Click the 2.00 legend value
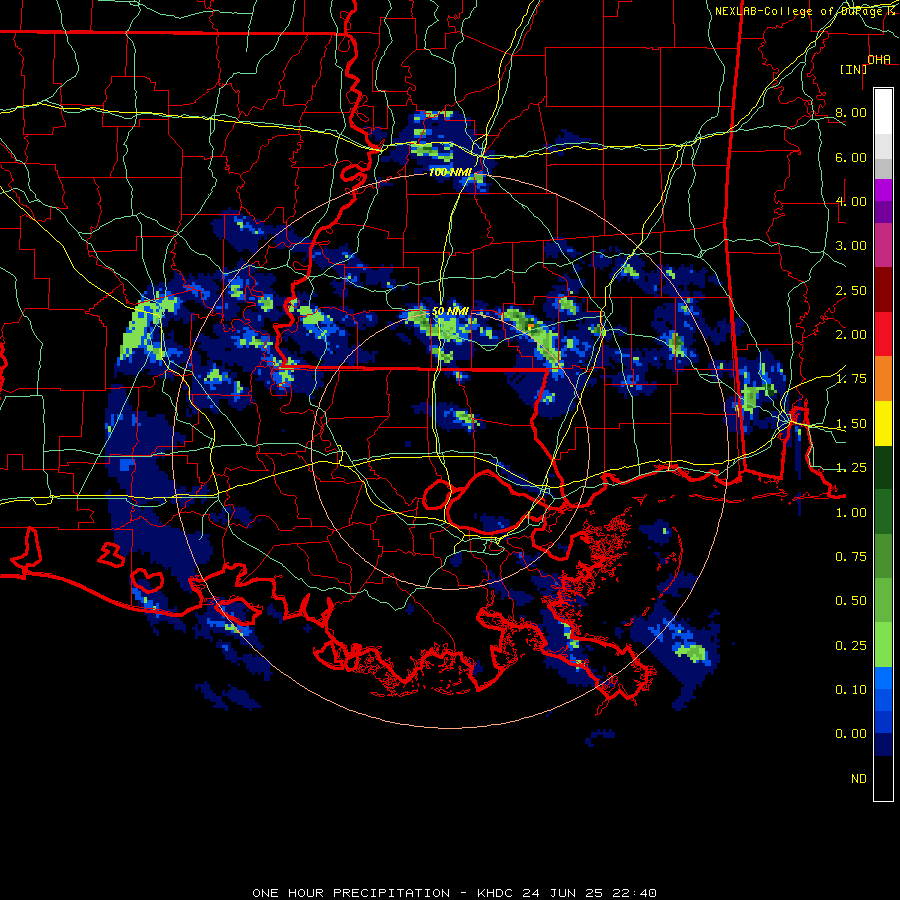The height and width of the screenshot is (900, 900). (x=851, y=335)
